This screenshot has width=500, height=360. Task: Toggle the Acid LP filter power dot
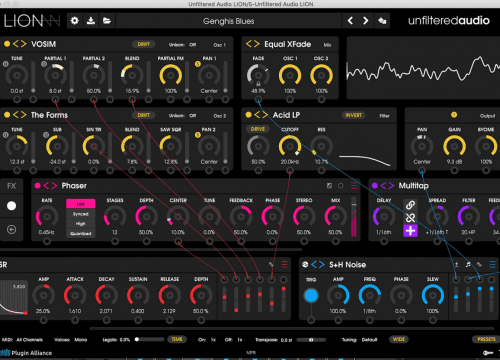click(248, 115)
